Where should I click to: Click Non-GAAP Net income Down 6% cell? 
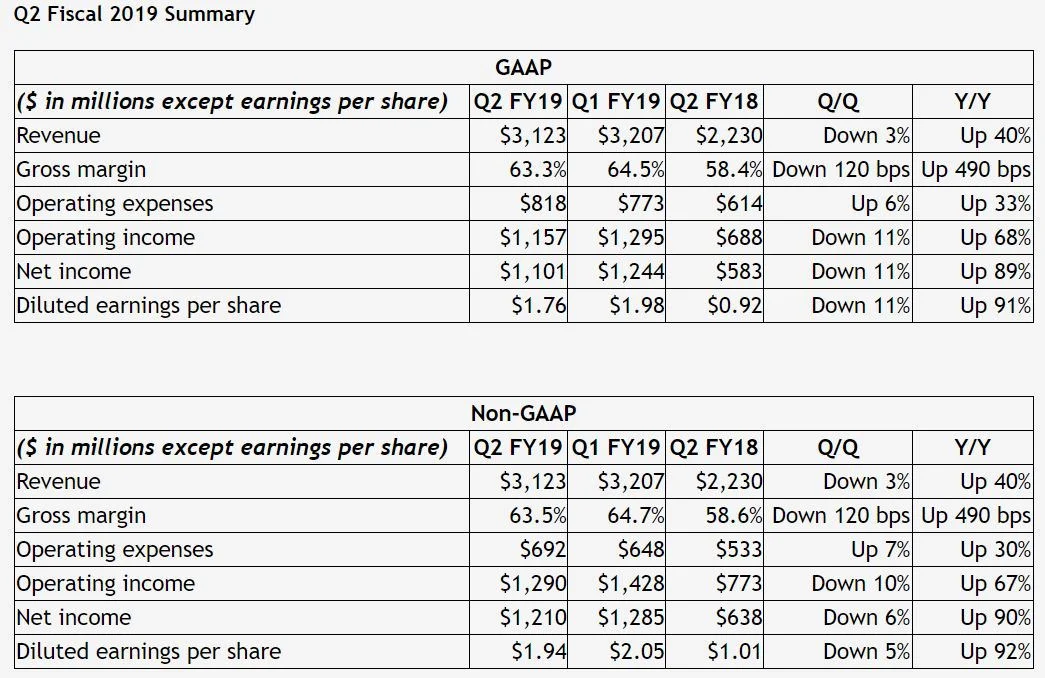[x=838, y=617]
